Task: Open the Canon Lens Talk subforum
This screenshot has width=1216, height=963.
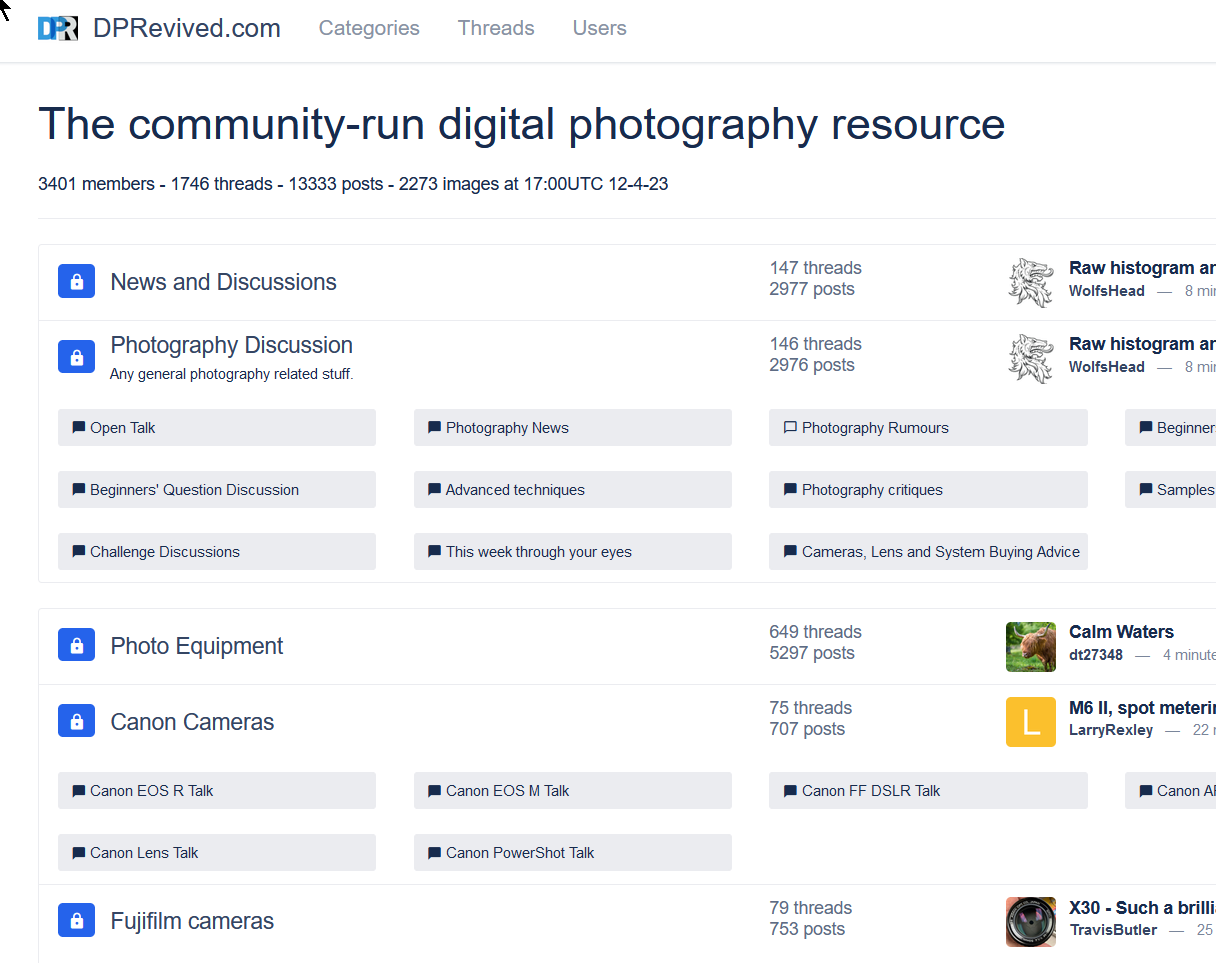Action: (x=217, y=853)
